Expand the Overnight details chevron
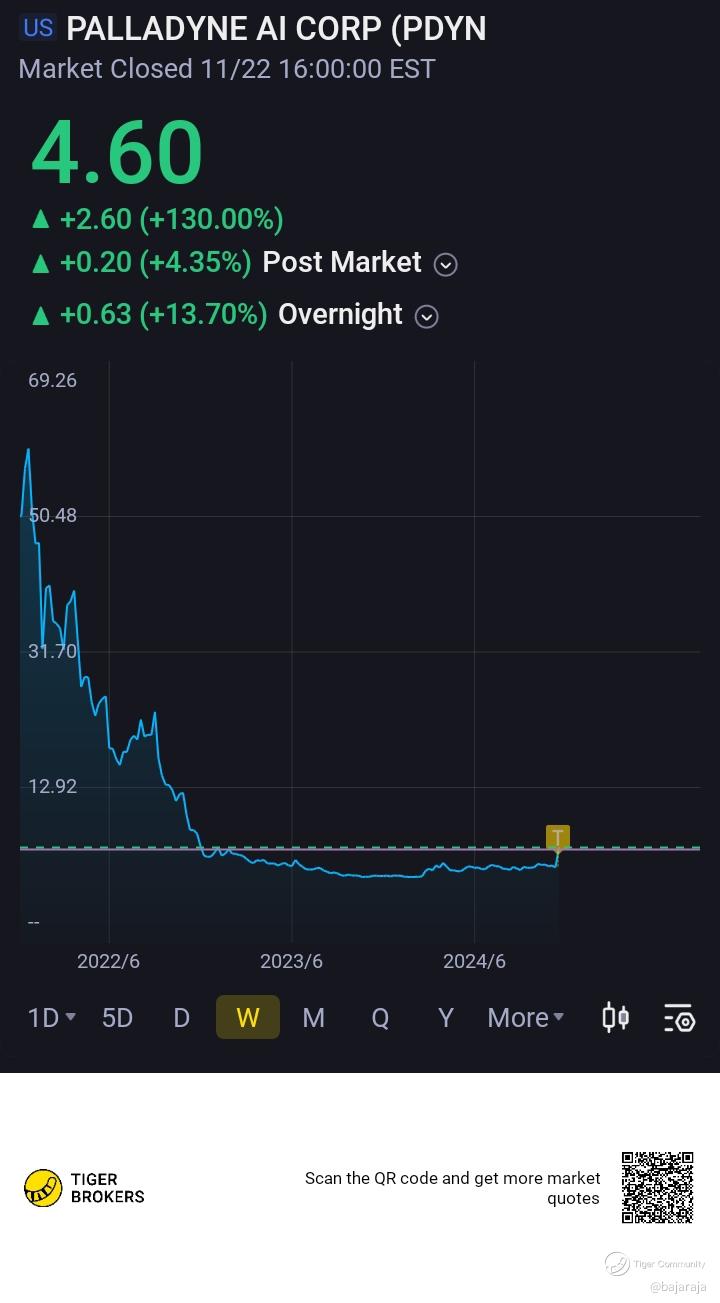This screenshot has height=1303, width=720. point(426,316)
